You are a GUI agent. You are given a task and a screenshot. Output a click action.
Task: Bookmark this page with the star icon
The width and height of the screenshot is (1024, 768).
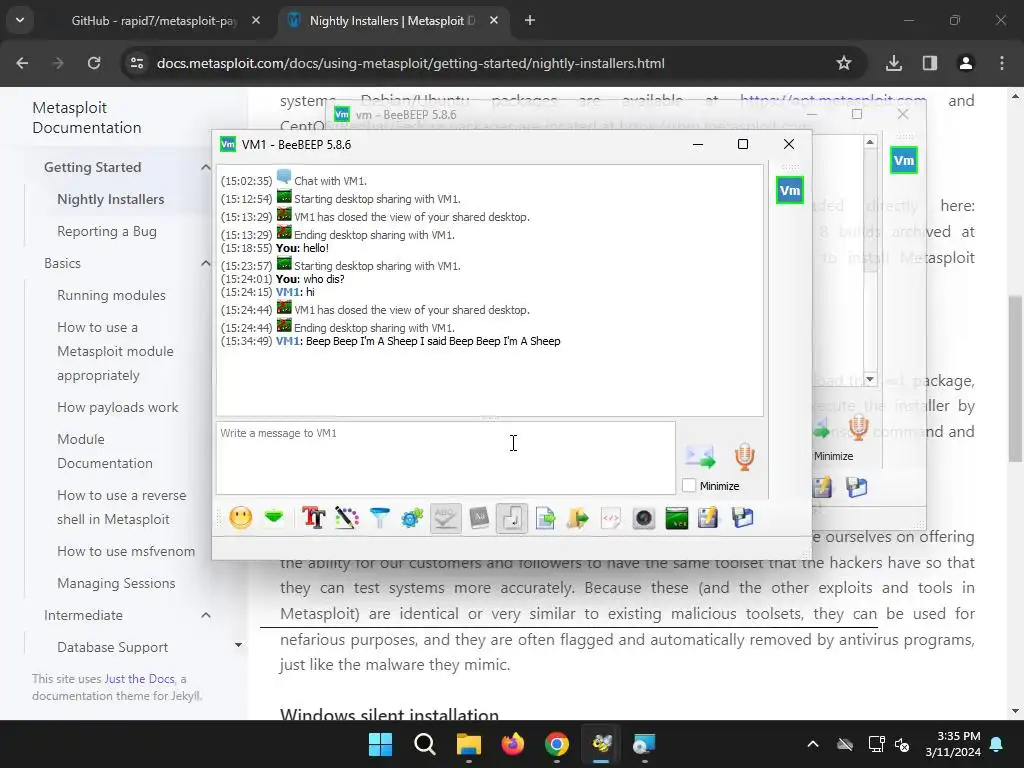coord(844,63)
